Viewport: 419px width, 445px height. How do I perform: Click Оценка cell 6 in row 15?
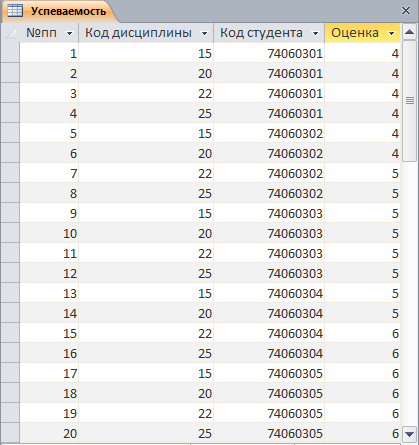pos(363,333)
